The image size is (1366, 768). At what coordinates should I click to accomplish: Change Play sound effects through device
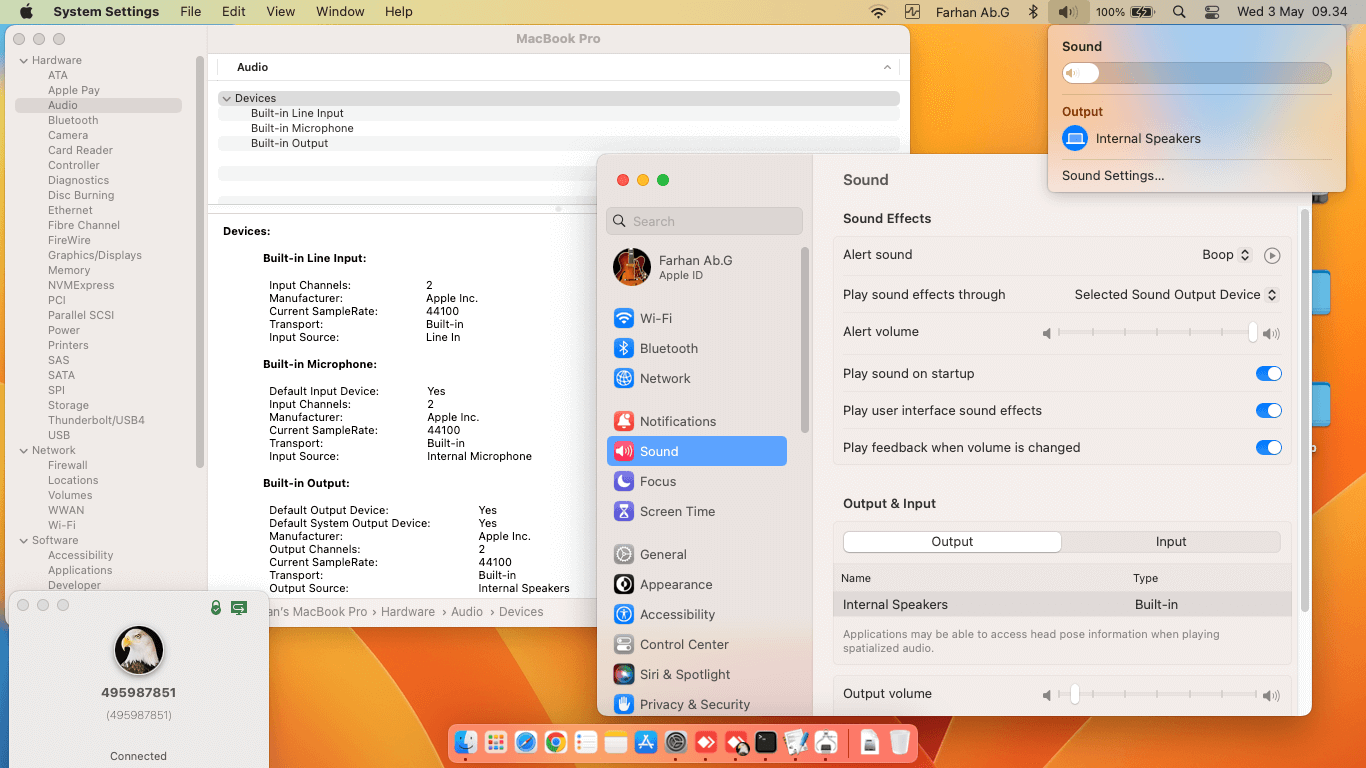1176,294
